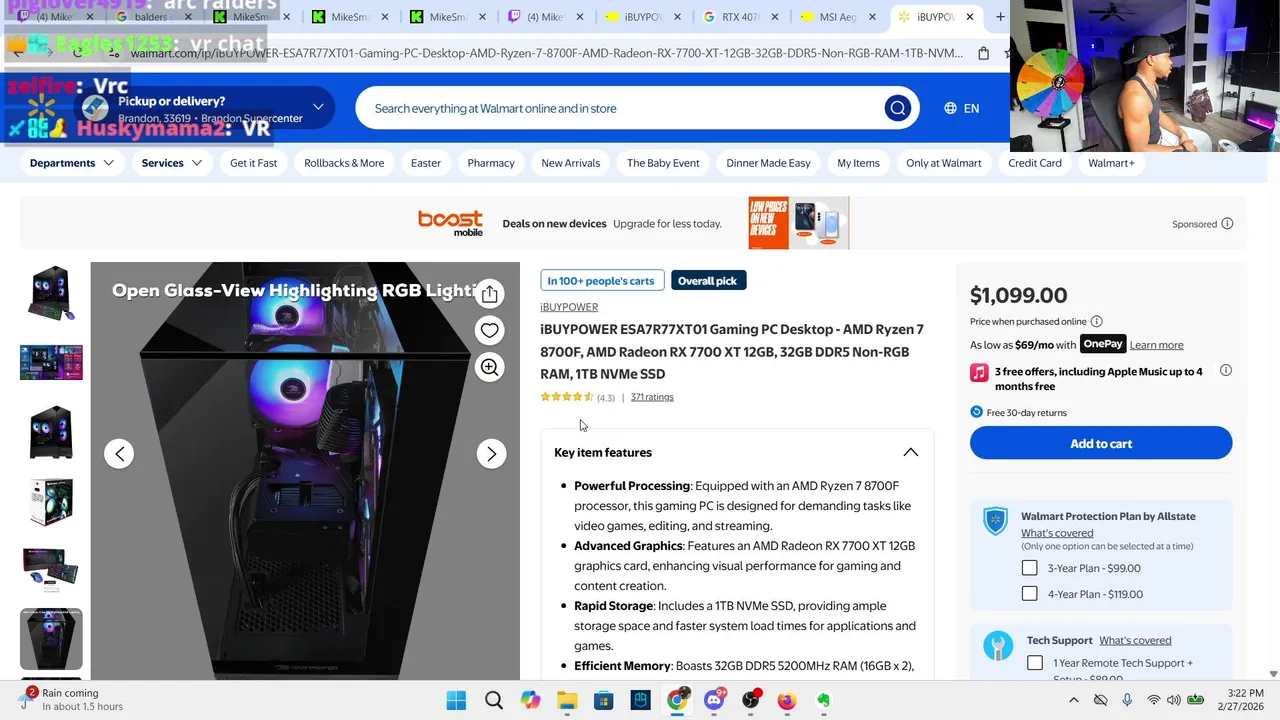Viewport: 1280px width, 720px height.
Task: Open Firefox from taskbar
Action: click(x=787, y=700)
